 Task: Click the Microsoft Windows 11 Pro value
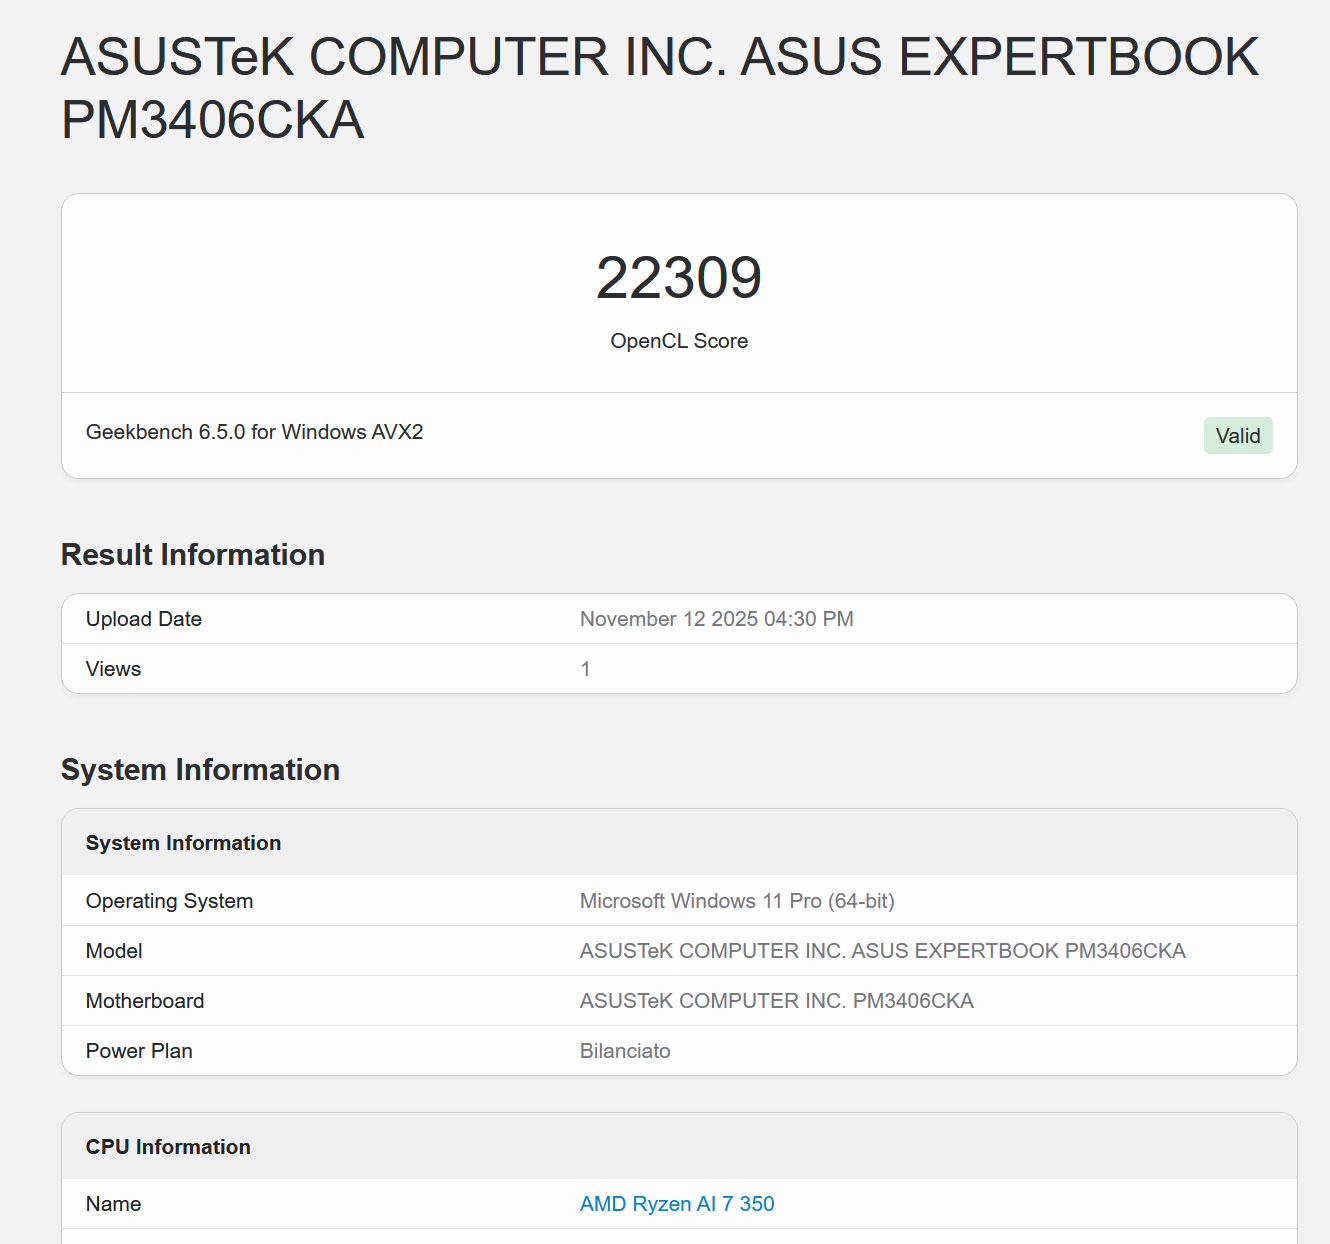point(737,901)
